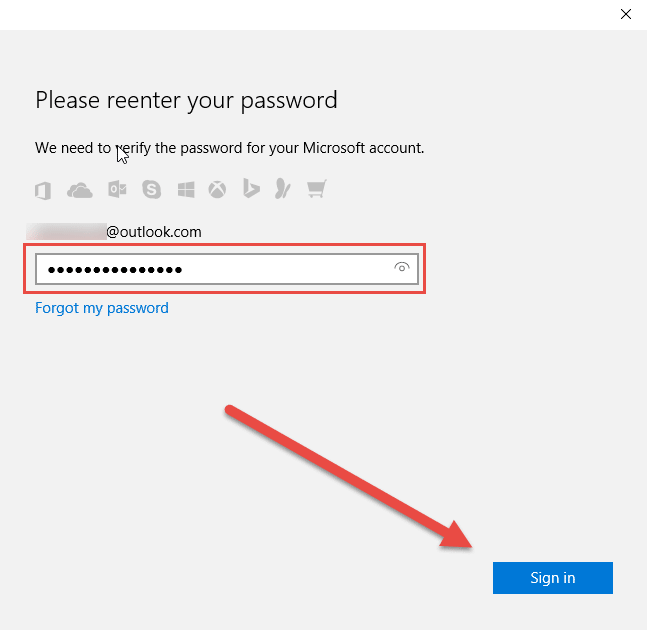
Task: Click the "Please reenter your password" heading
Action: tap(186, 101)
